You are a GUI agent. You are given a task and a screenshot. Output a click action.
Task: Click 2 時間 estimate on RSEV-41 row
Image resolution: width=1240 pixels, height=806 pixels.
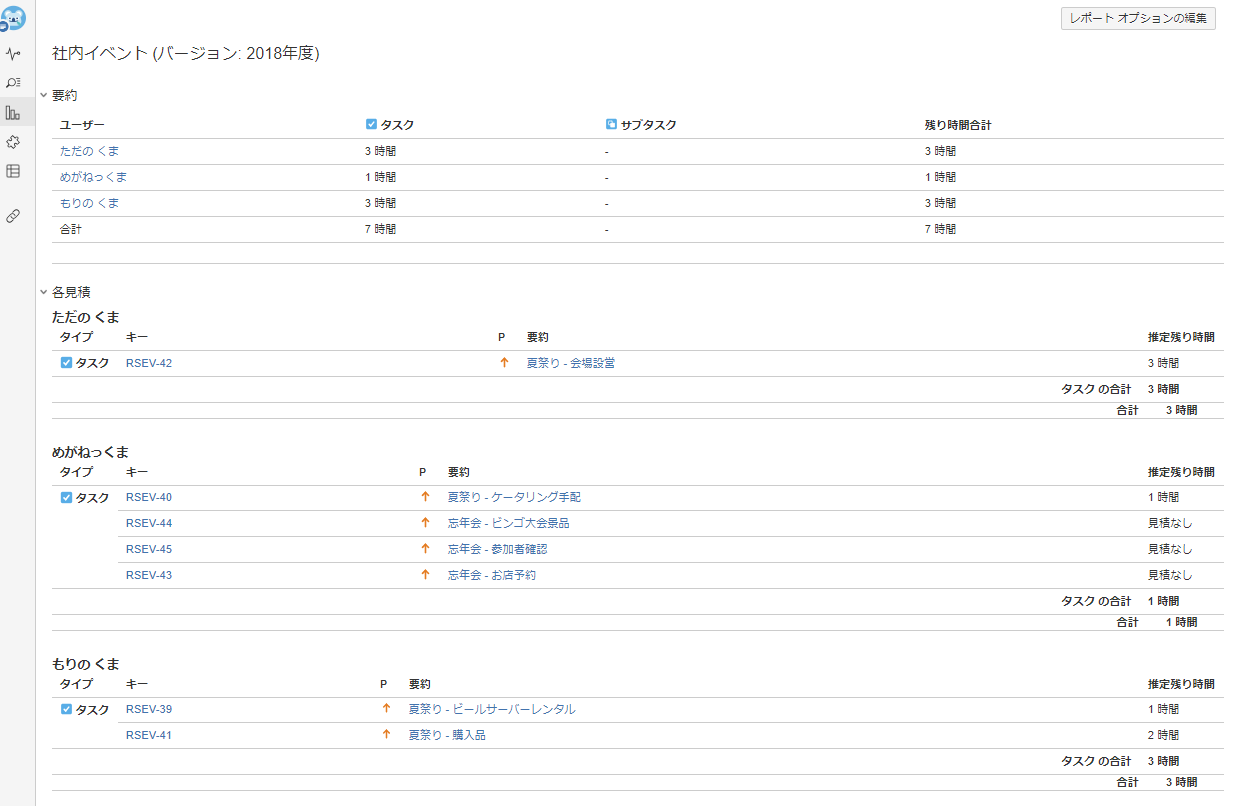pos(1163,735)
